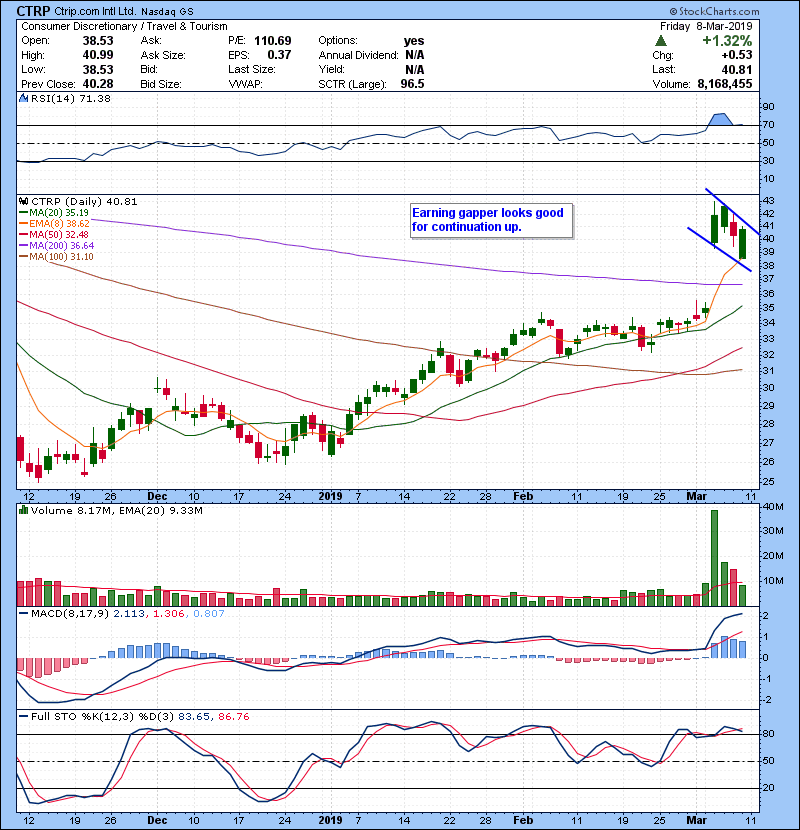800x830 pixels.
Task: Click the 'Earning gapper looks good' annotation box
Action: coord(491,220)
